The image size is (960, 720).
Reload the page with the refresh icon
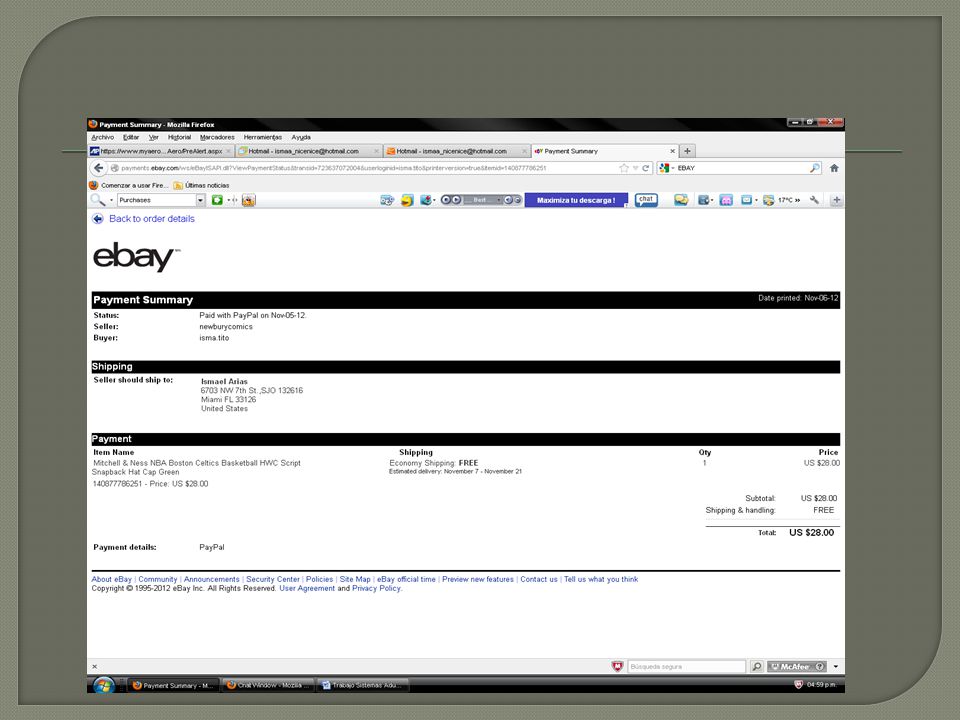pos(645,168)
